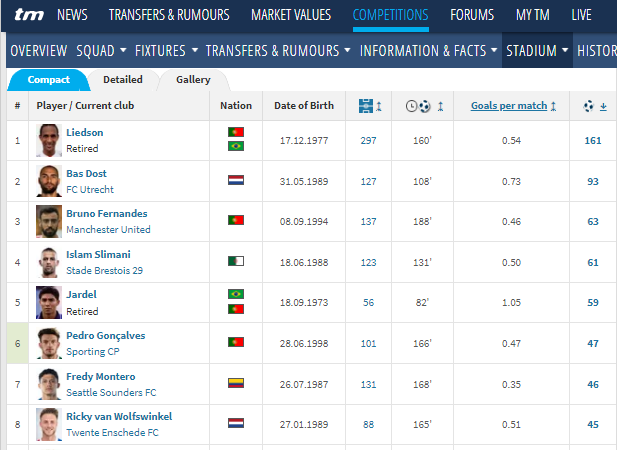Screen dimensions: 617x450
Task: Sort by matches played pitch icon
Action: pyautogui.click(x=365, y=105)
